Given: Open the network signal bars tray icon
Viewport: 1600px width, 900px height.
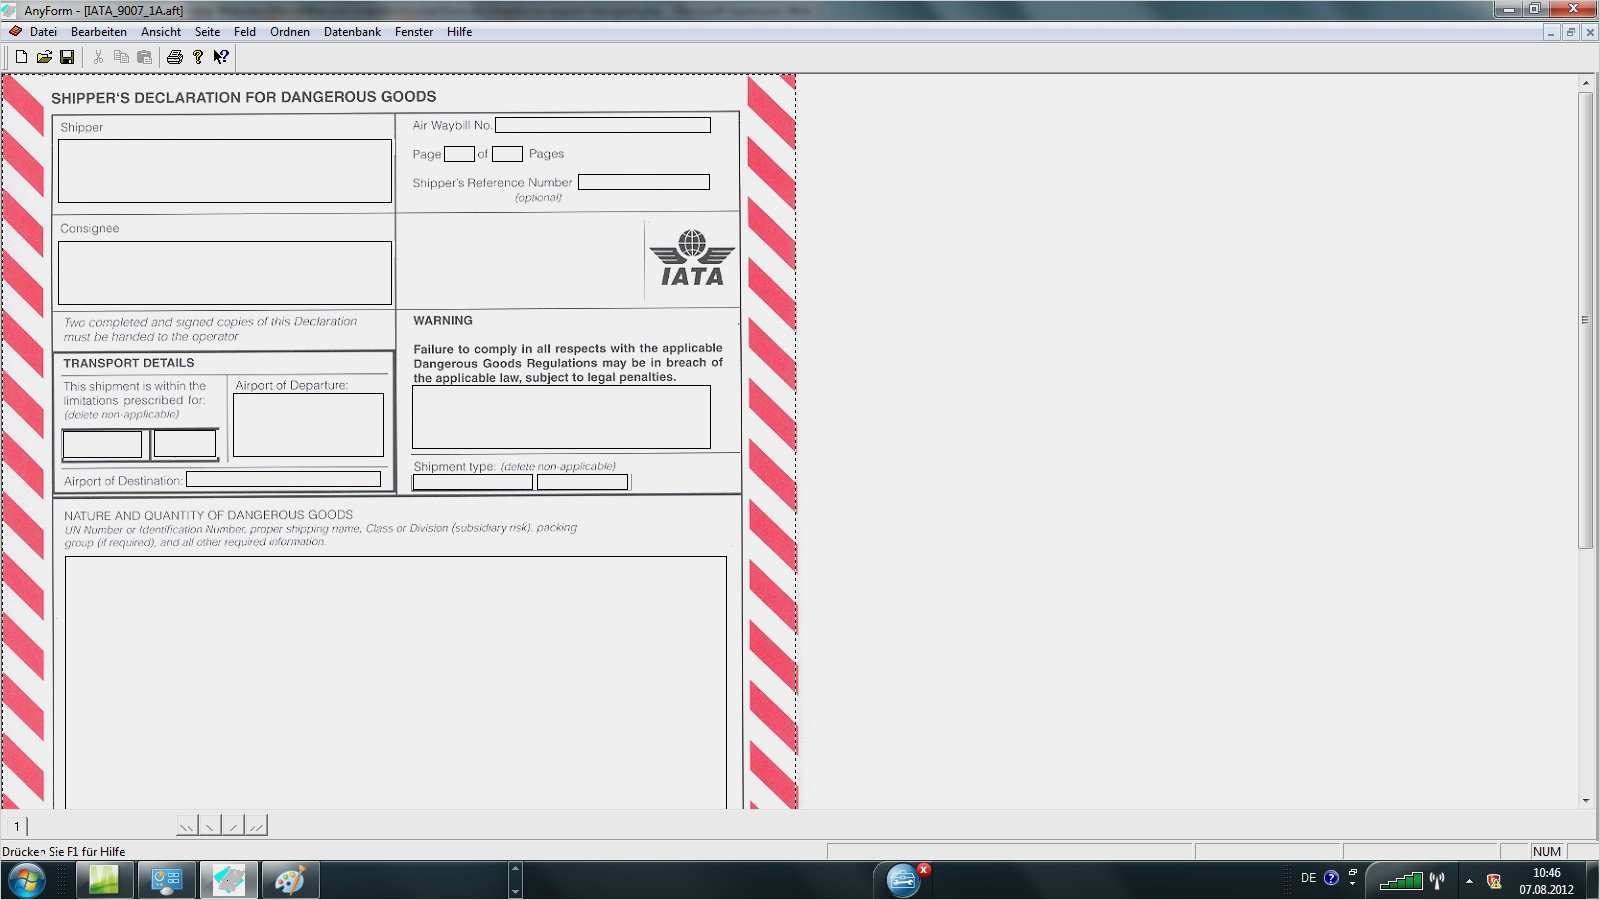Looking at the screenshot, I should tap(1401, 881).
